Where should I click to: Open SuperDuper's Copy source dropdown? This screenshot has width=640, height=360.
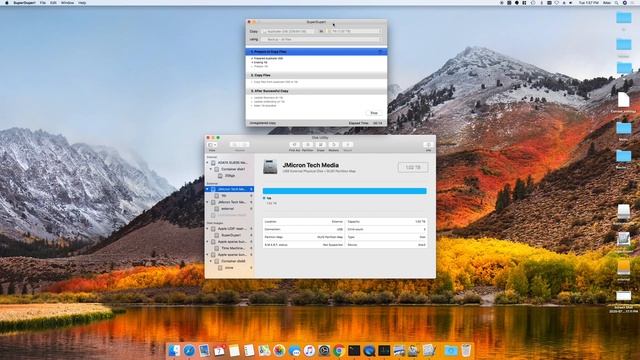(288, 31)
